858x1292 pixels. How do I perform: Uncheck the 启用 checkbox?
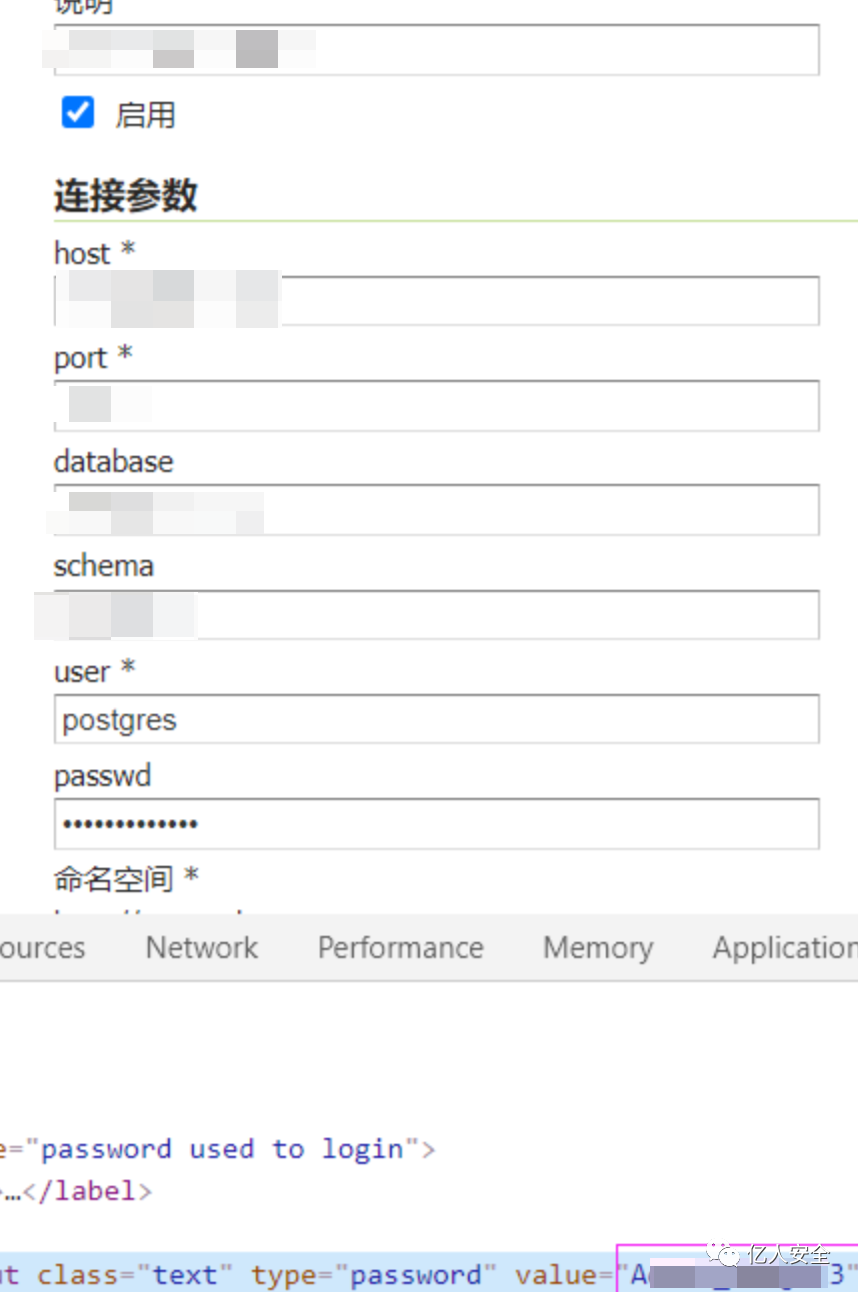(78, 112)
